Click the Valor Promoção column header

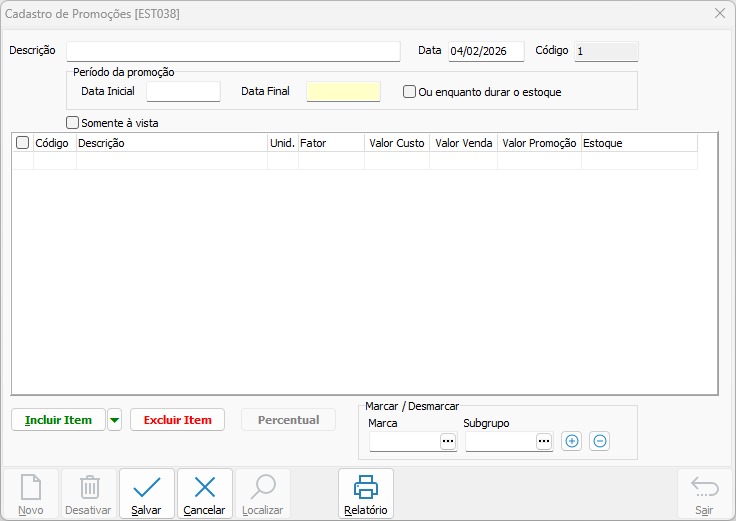point(539,143)
